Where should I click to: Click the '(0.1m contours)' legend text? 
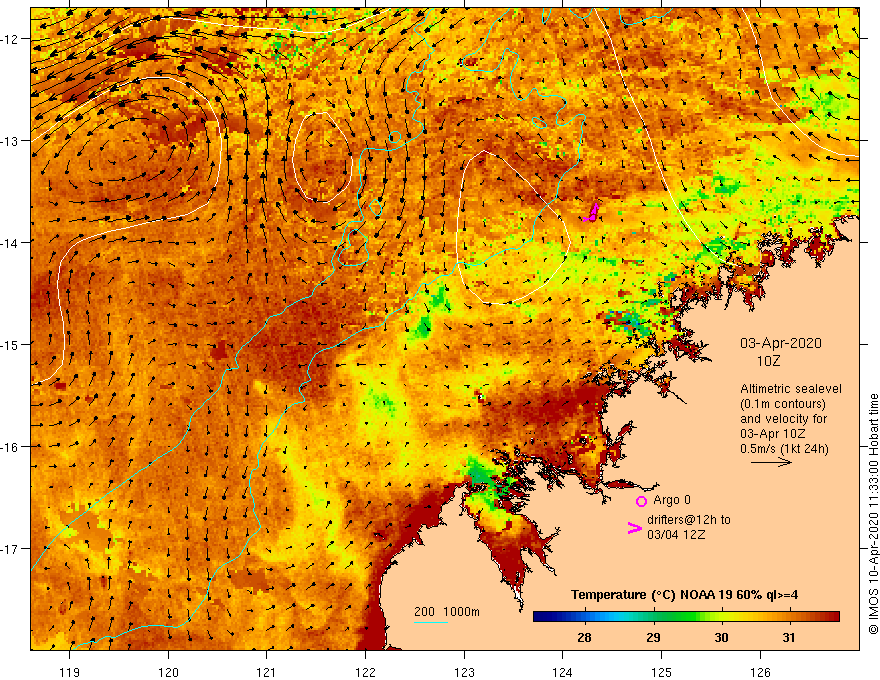click(x=783, y=404)
